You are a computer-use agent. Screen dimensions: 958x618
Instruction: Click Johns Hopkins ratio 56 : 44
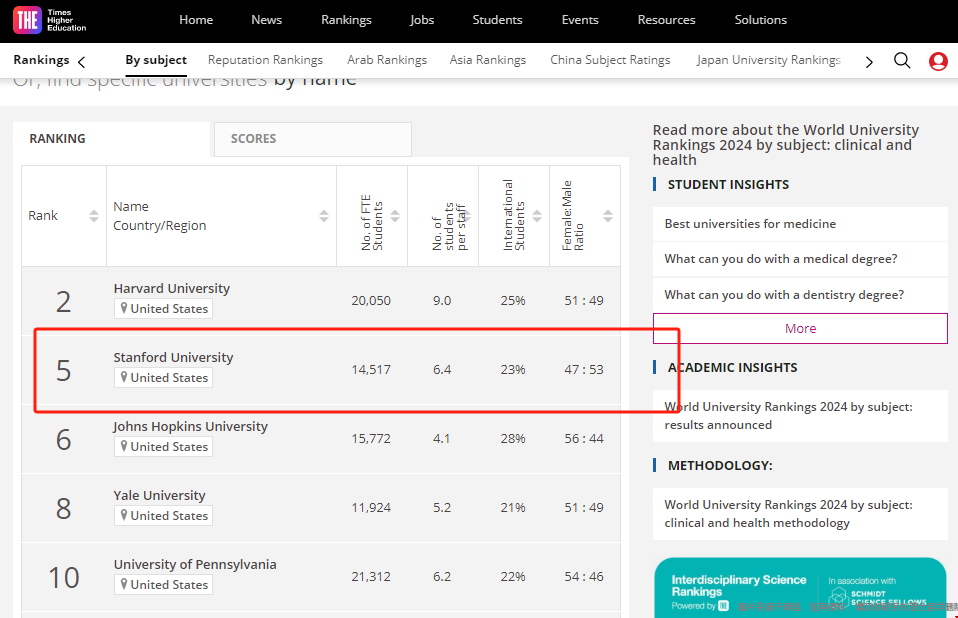pos(583,438)
